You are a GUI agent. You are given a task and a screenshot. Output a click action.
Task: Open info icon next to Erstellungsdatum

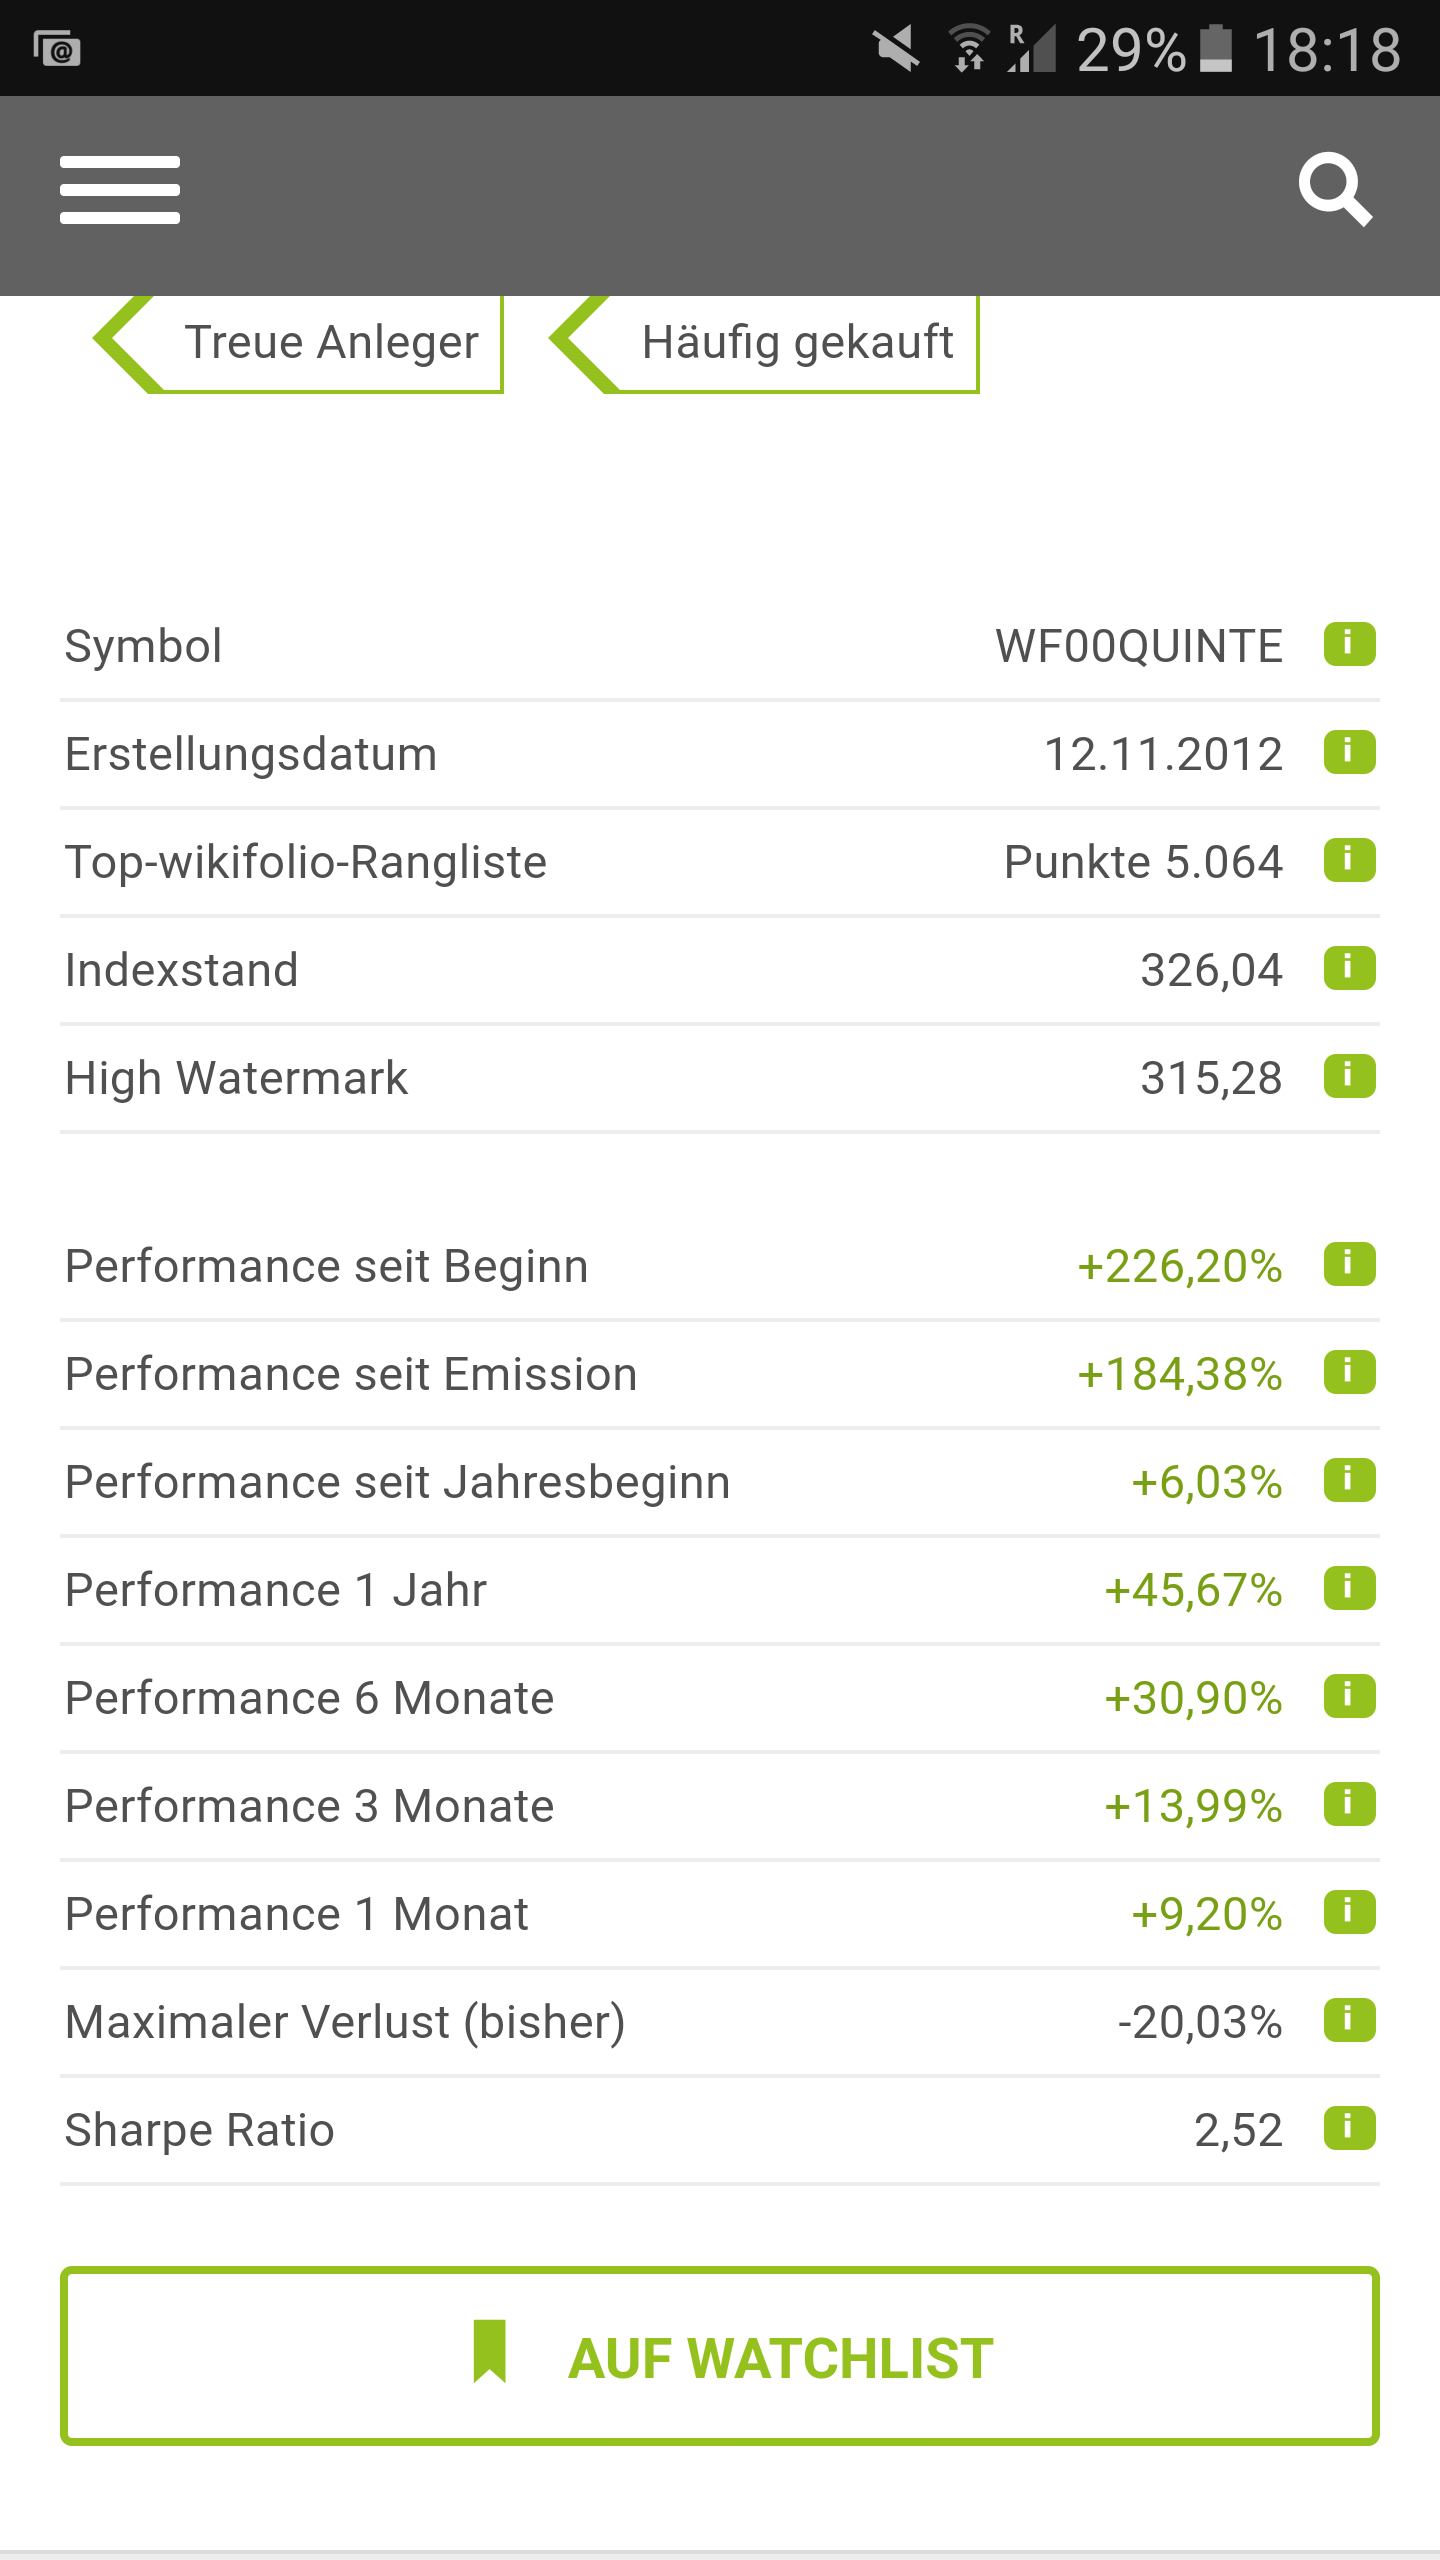point(1349,752)
